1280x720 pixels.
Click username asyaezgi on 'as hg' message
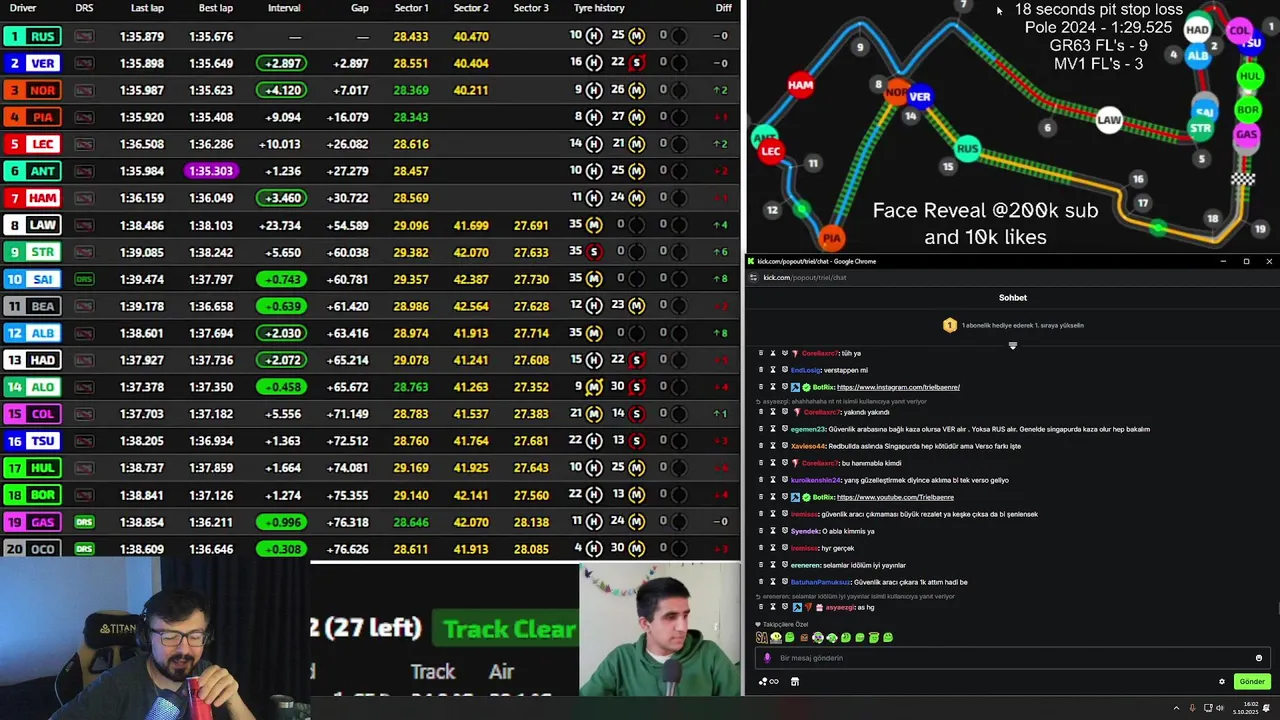click(x=840, y=607)
